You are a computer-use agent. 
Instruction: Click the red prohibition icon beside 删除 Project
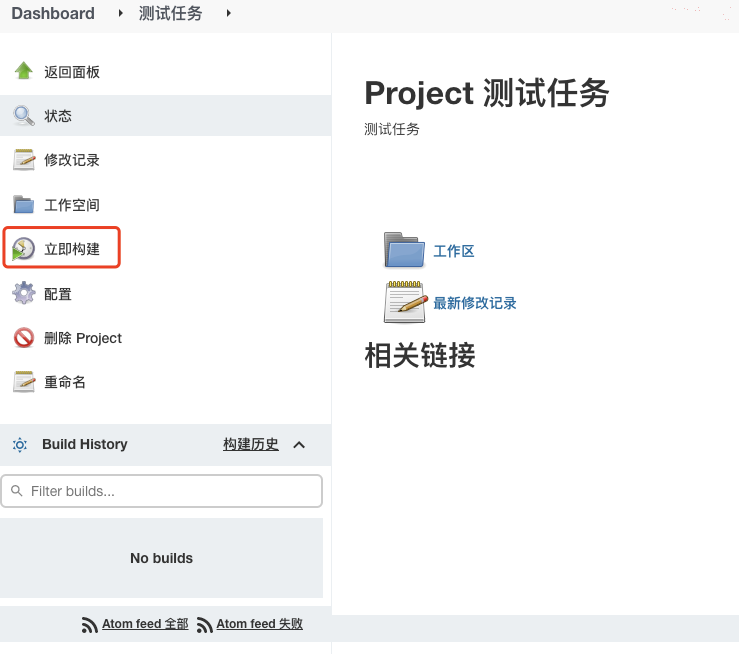pos(24,337)
